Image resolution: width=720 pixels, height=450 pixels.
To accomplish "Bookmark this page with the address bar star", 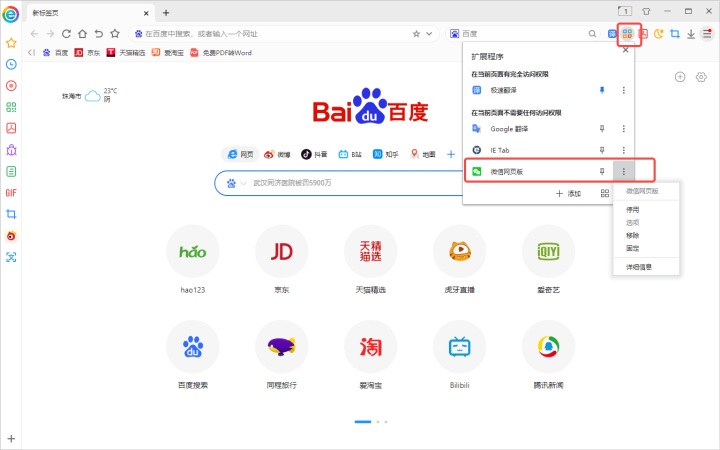I will (416, 34).
